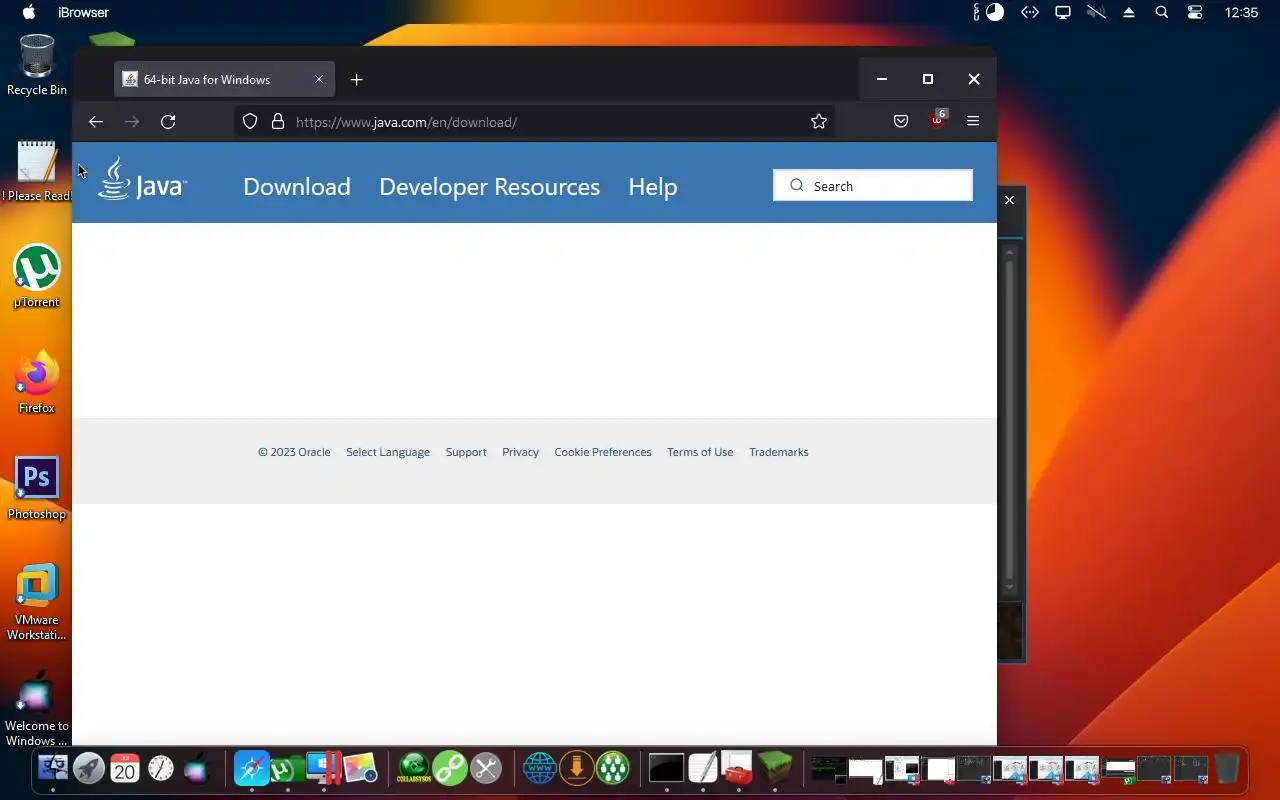Close the background window behind the browser
1280x800 pixels.
click(x=1010, y=200)
